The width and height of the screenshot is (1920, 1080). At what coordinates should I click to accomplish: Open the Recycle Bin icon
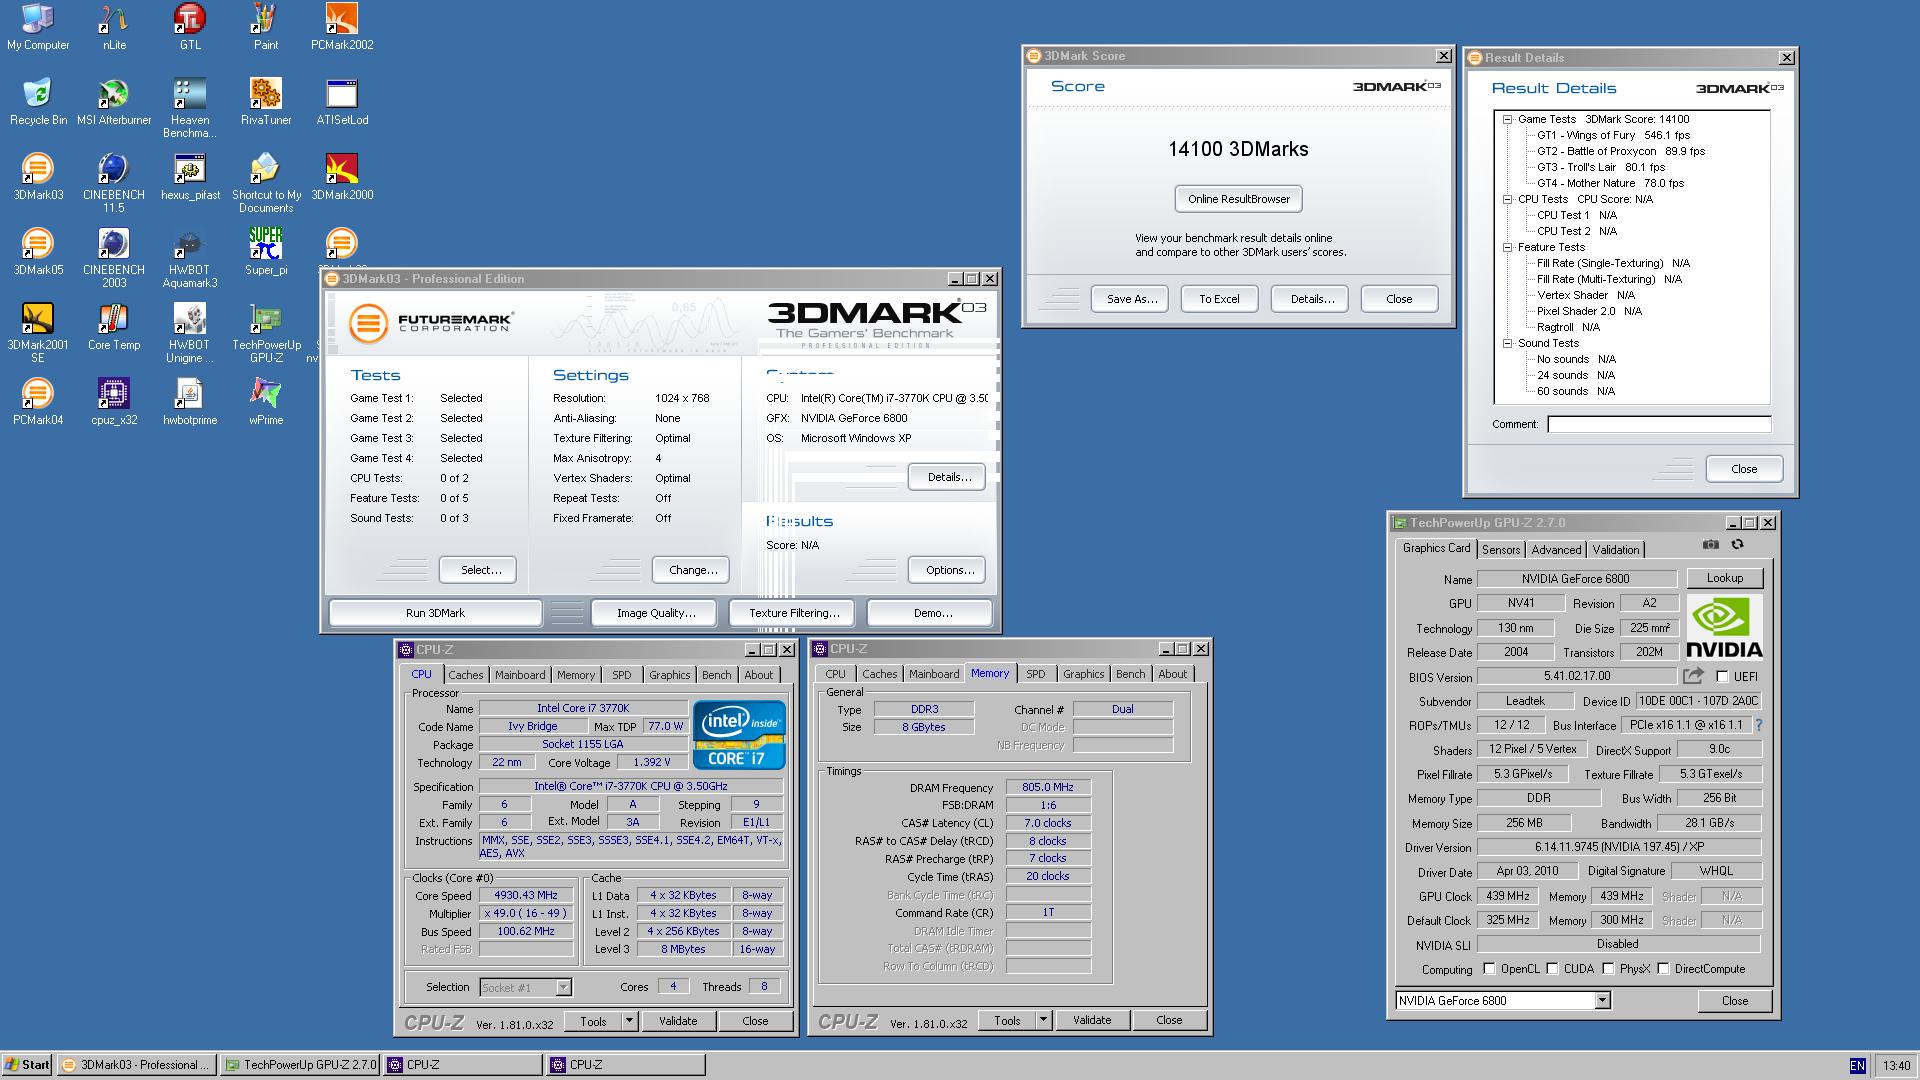click(x=38, y=102)
